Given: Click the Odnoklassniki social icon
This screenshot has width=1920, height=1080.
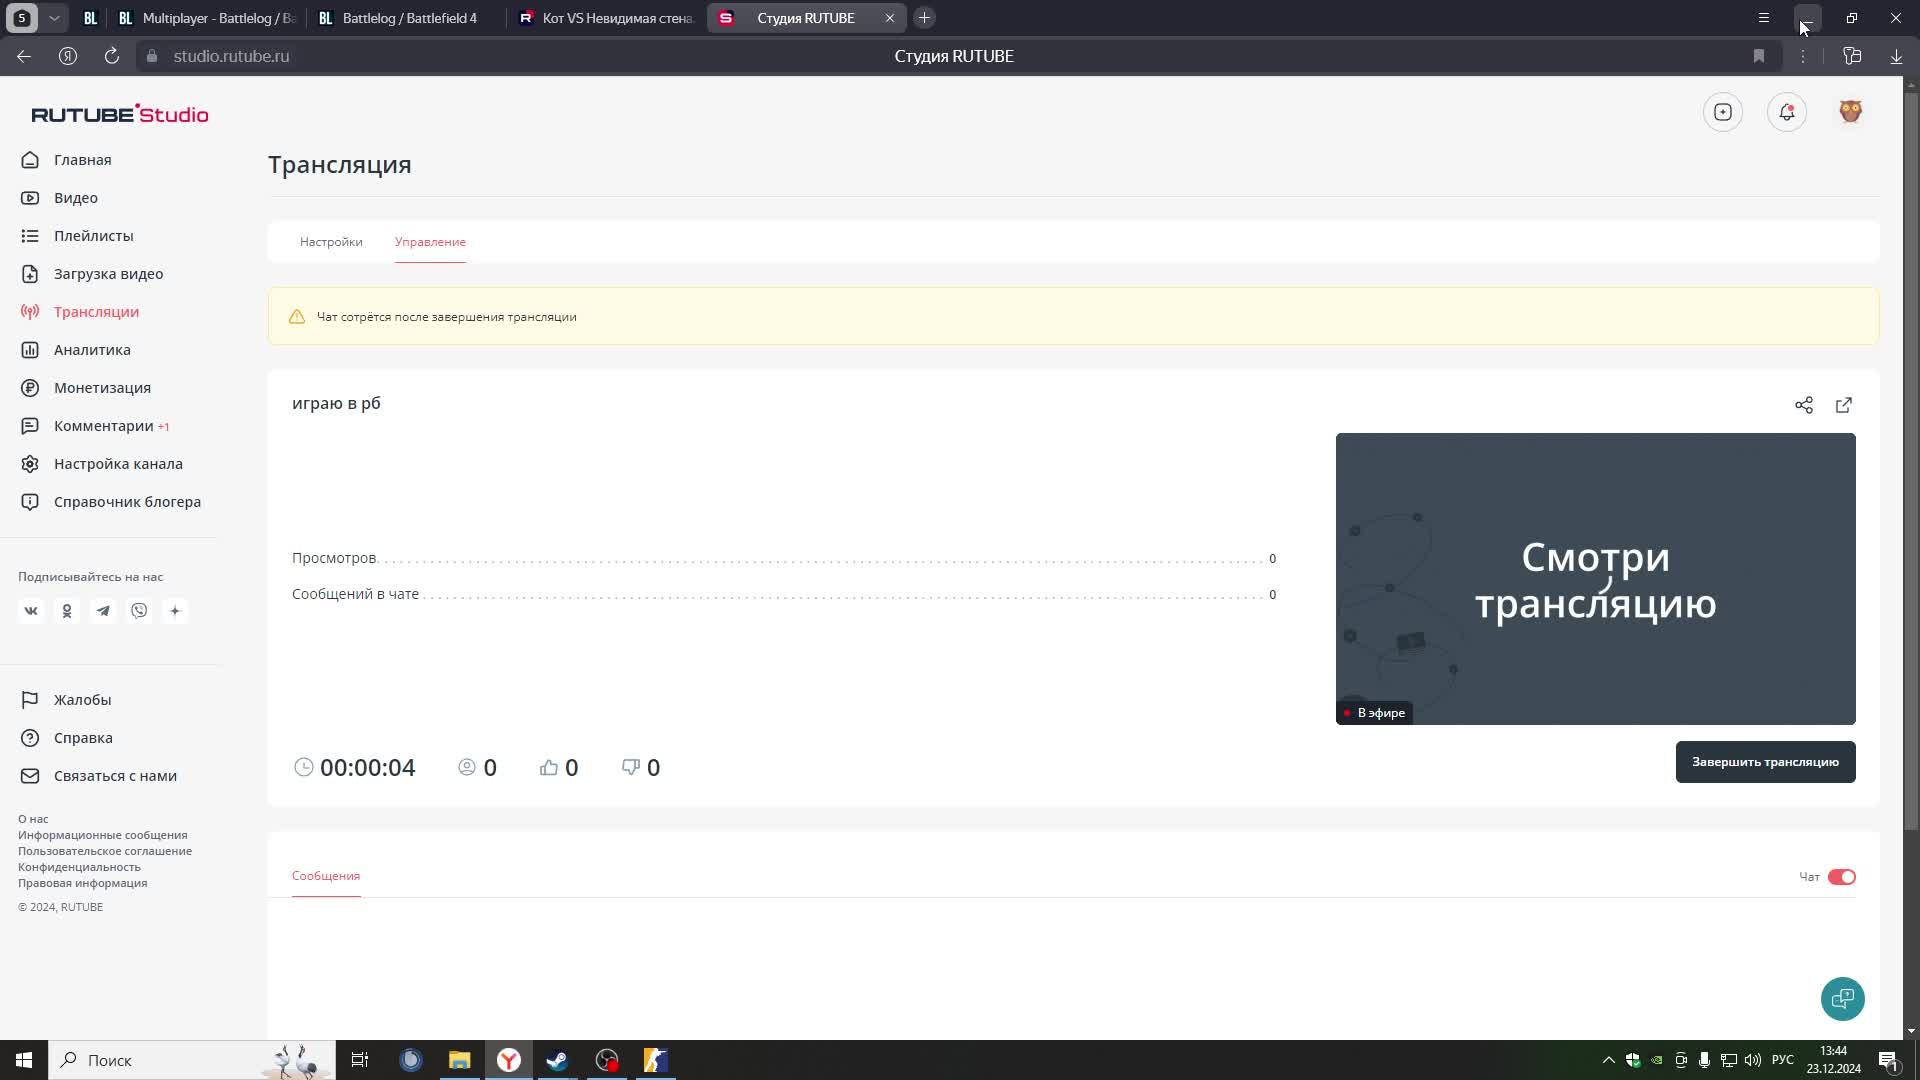Looking at the screenshot, I should point(67,611).
